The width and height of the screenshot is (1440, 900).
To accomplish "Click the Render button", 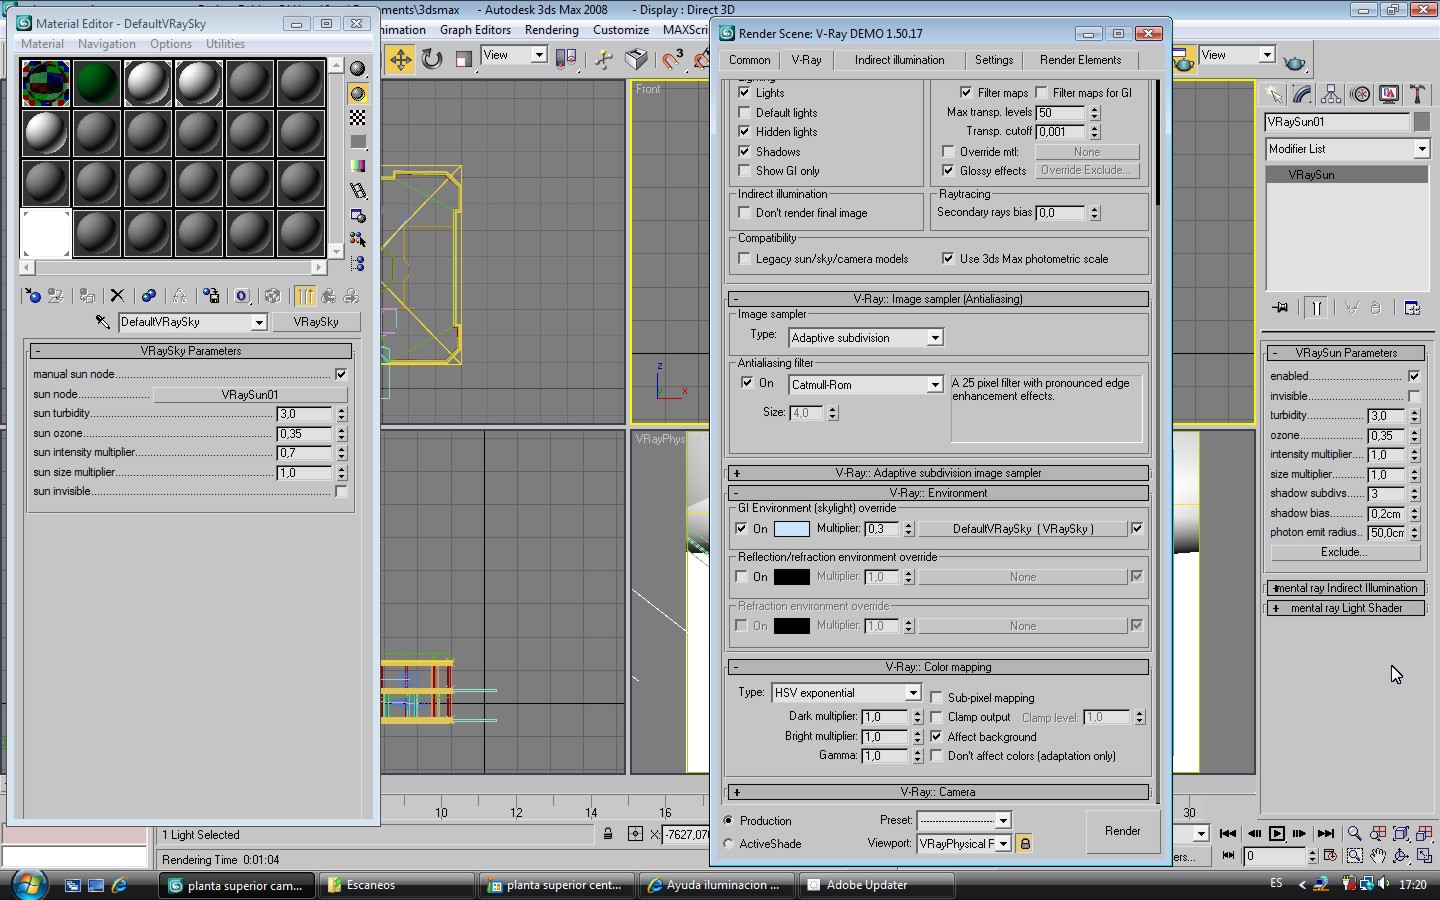I will (1122, 831).
